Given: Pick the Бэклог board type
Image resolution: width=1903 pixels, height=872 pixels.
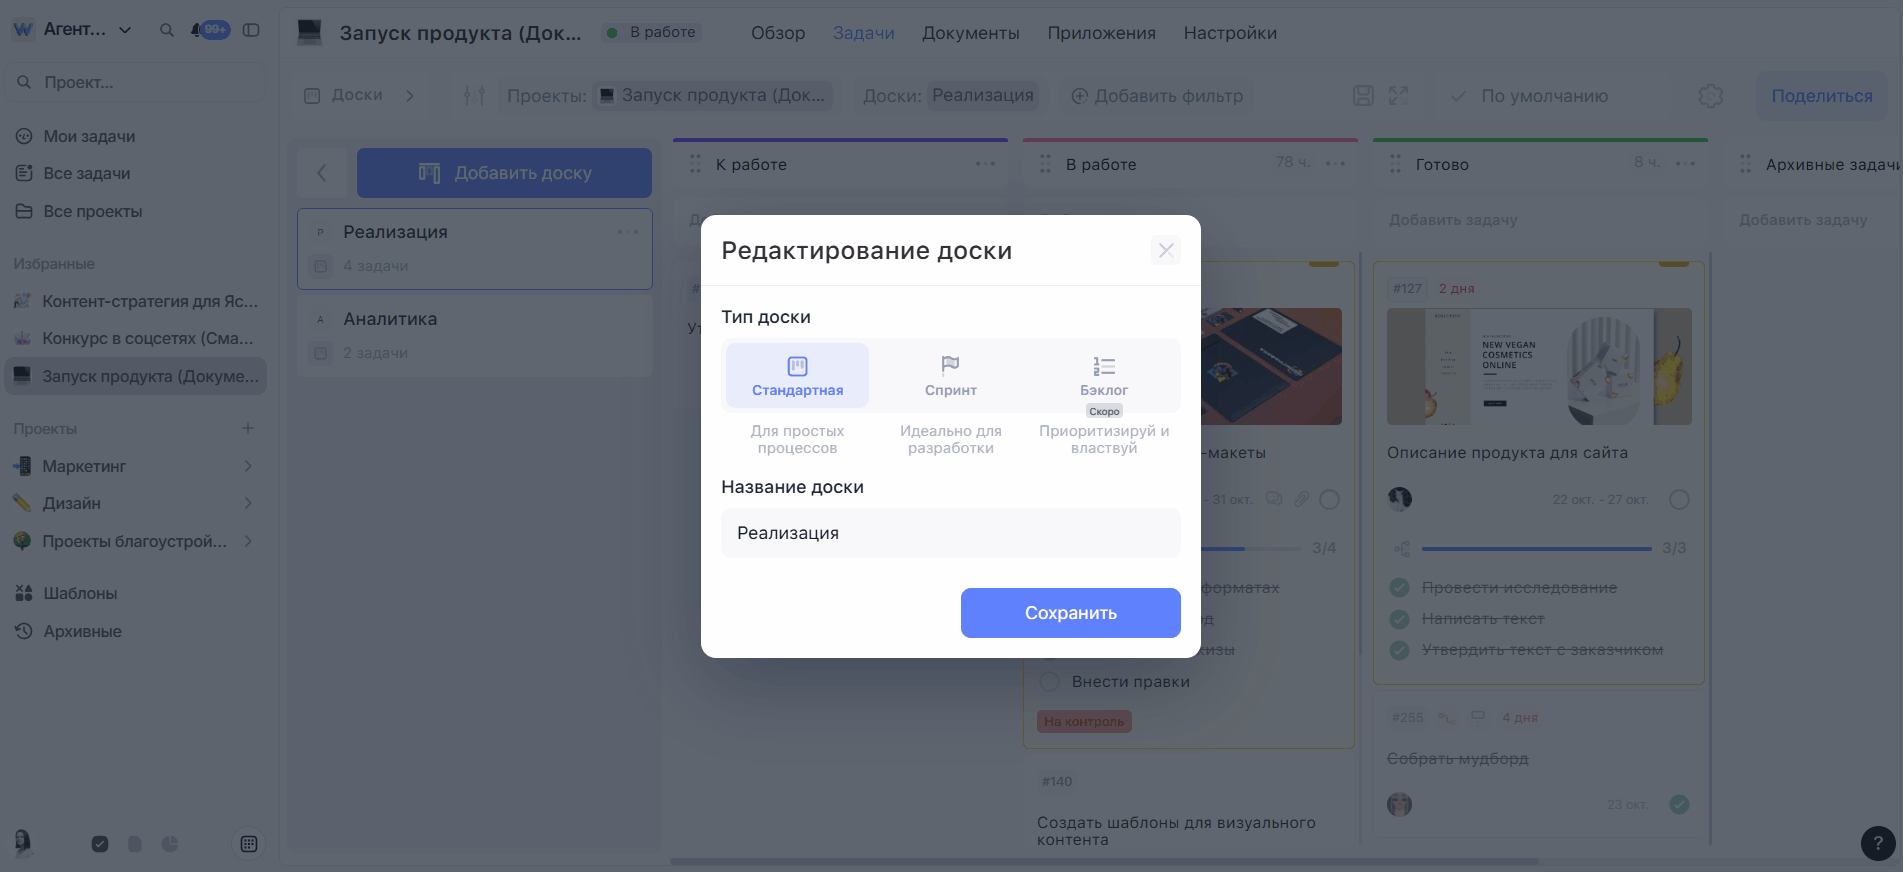Looking at the screenshot, I should coord(1103,376).
